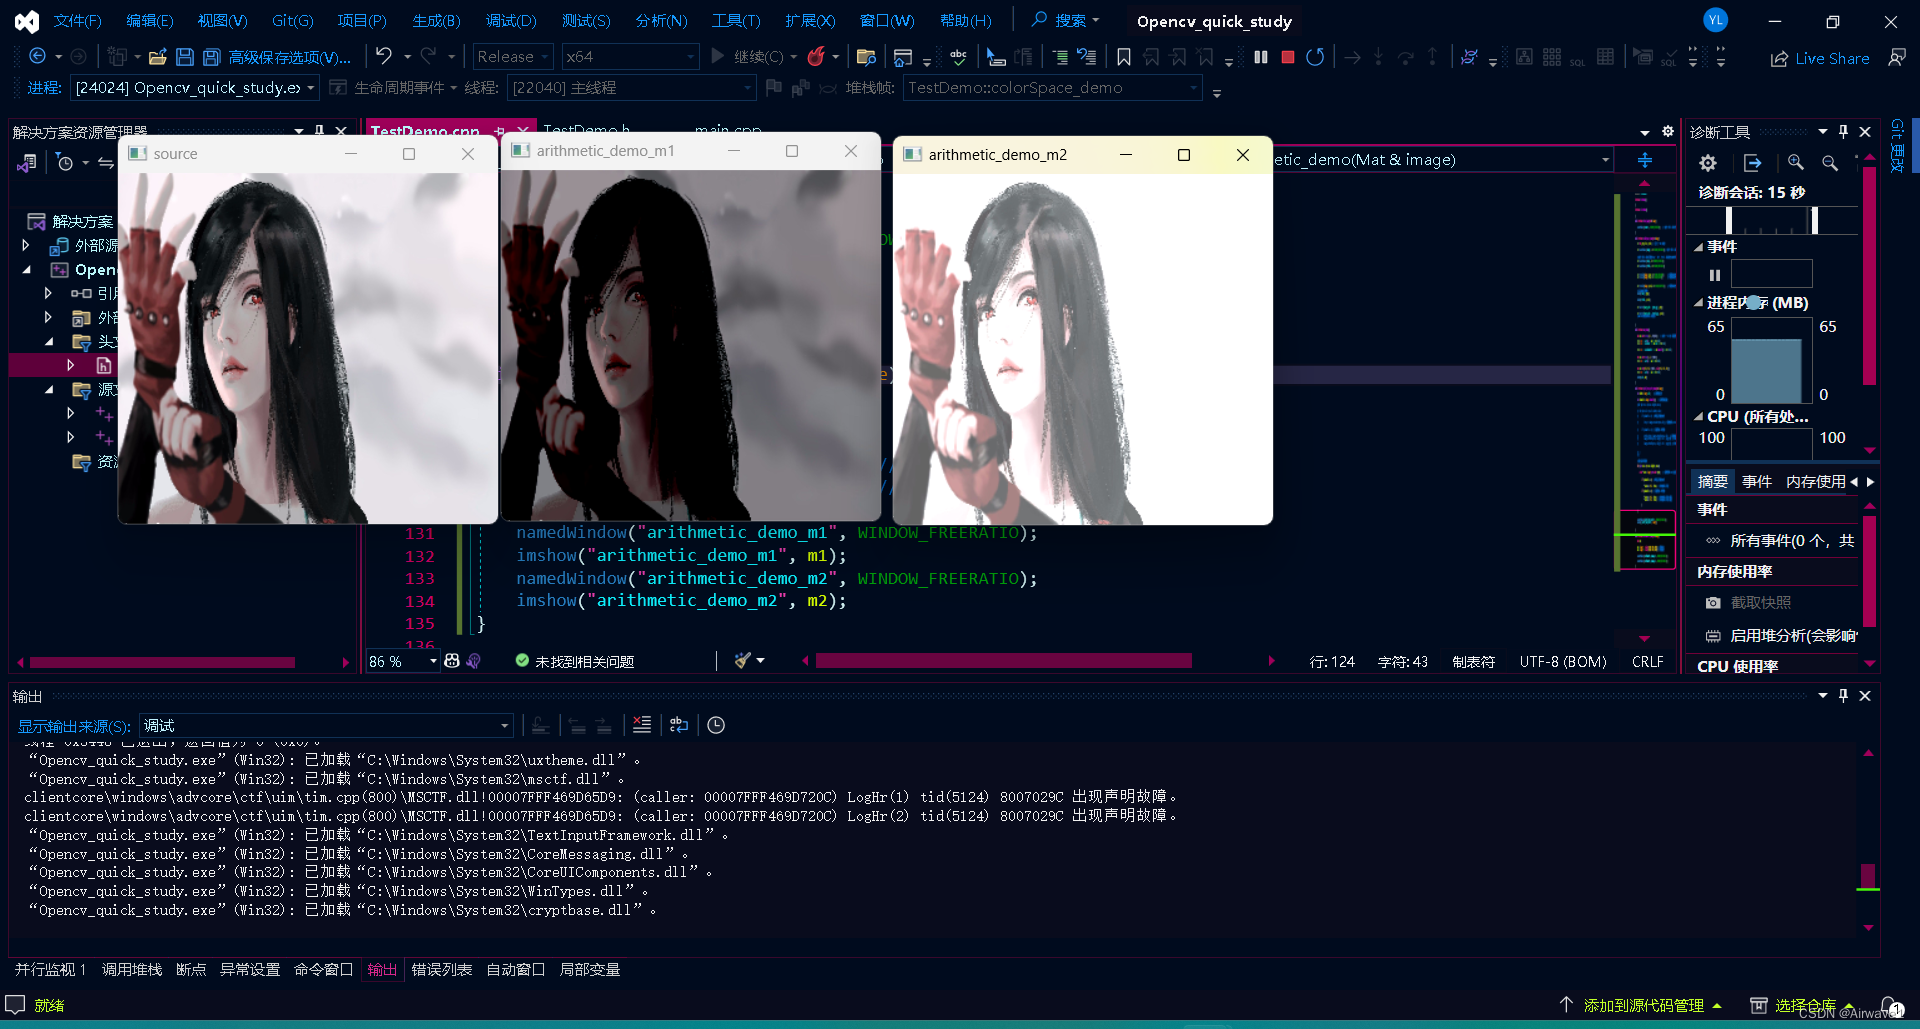This screenshot has width=1920, height=1029.
Task: Click the solution explorer horizontal scrollbar
Action: pos(162,662)
